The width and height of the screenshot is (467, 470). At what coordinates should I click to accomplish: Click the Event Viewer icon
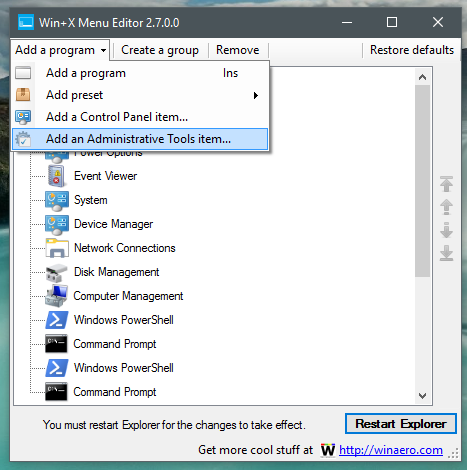point(57,176)
